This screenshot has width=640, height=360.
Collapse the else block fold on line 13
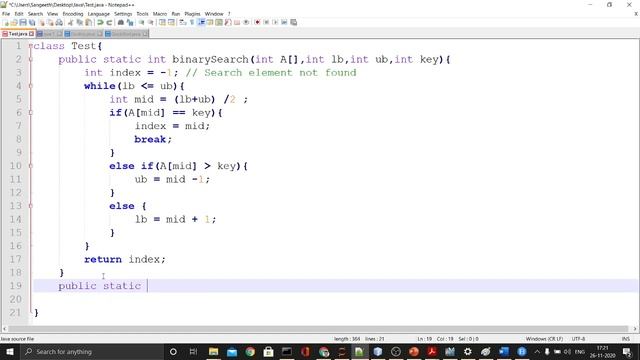click(x=31, y=206)
